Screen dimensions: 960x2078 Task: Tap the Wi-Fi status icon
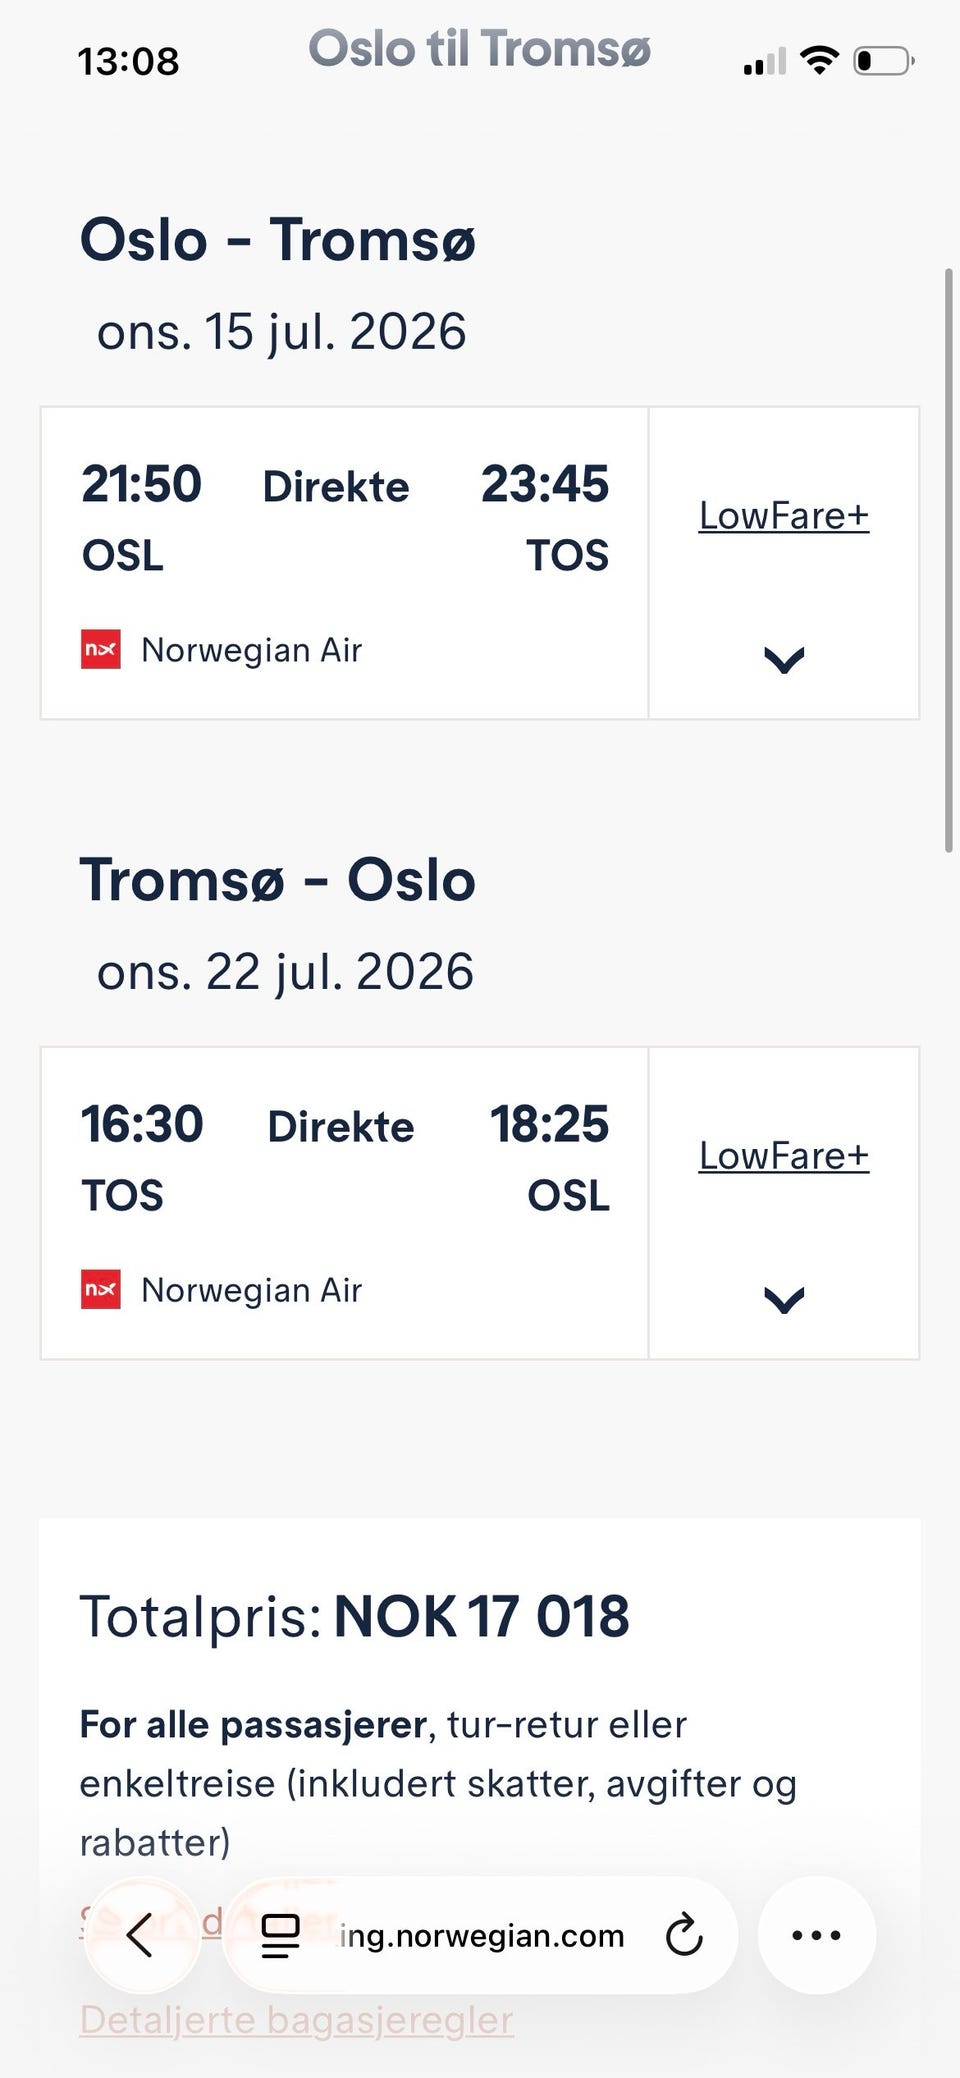(x=819, y=60)
